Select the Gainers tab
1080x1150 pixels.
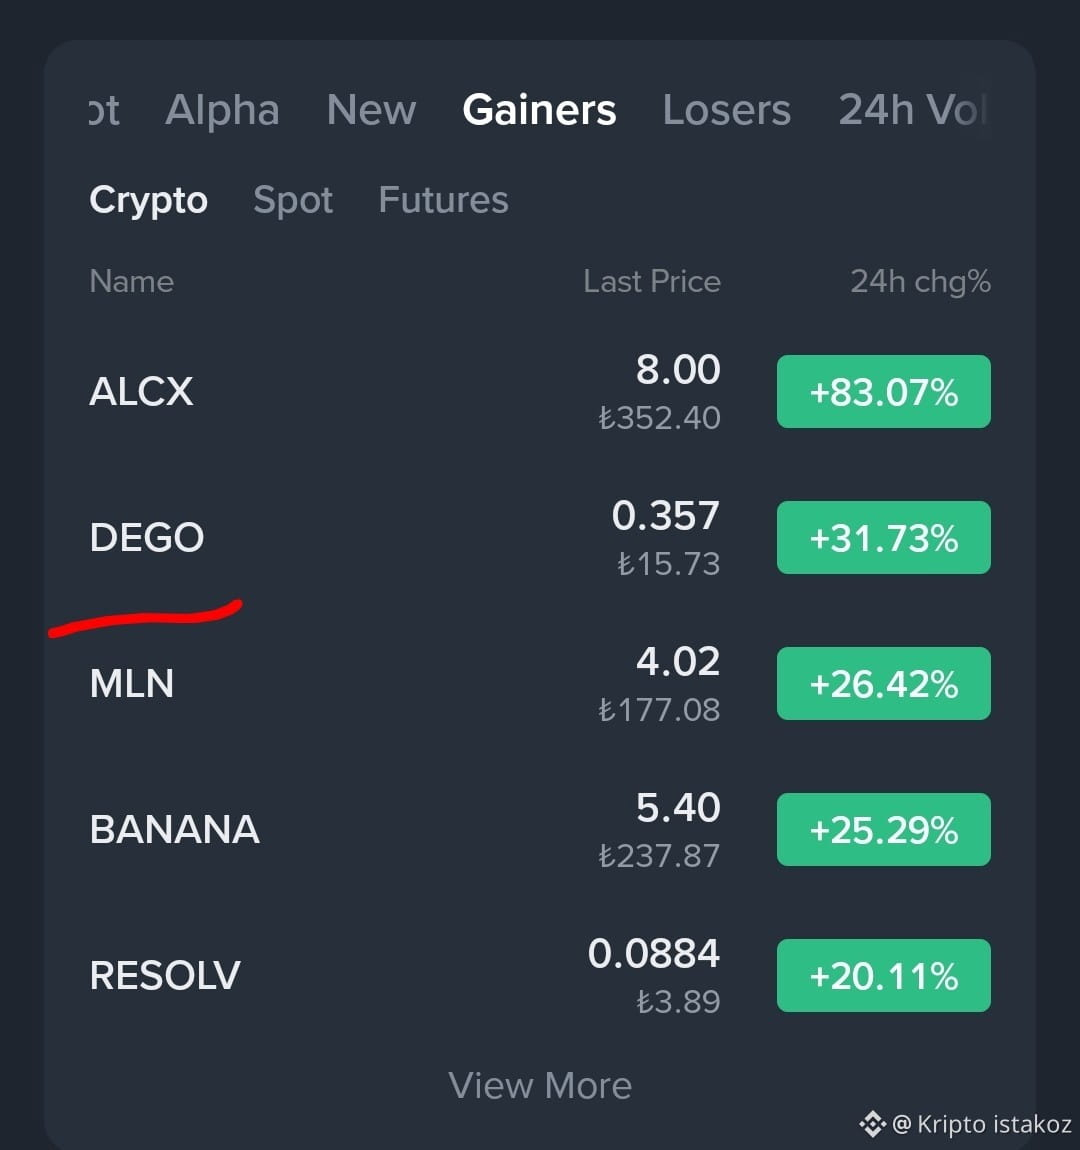[x=539, y=111]
